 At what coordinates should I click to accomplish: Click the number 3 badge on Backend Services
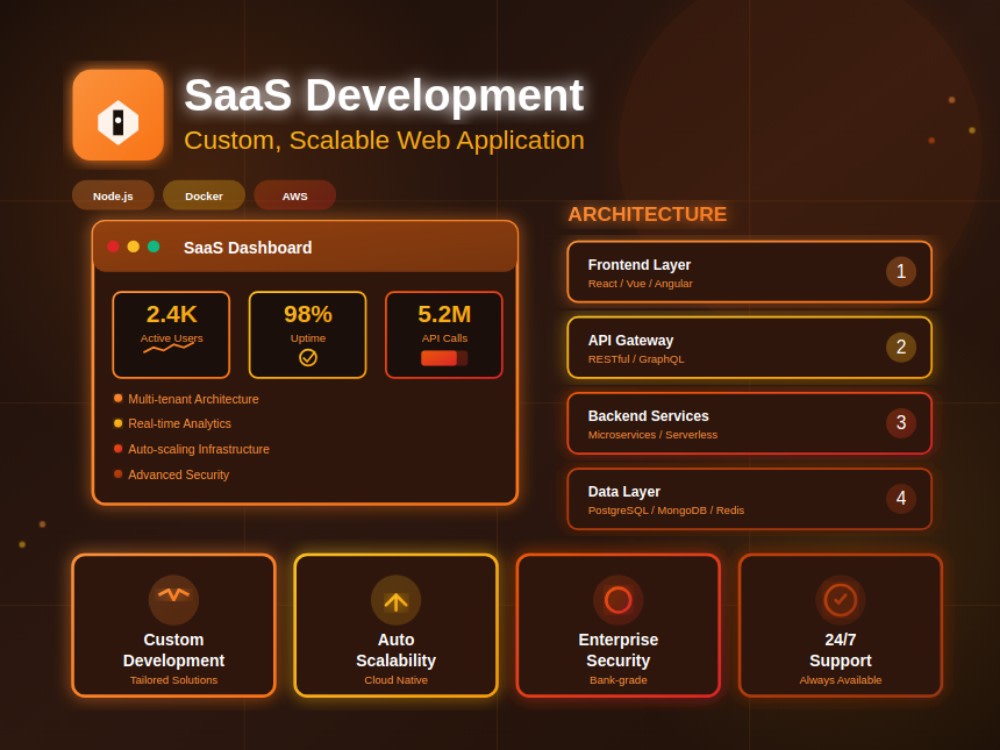click(901, 423)
